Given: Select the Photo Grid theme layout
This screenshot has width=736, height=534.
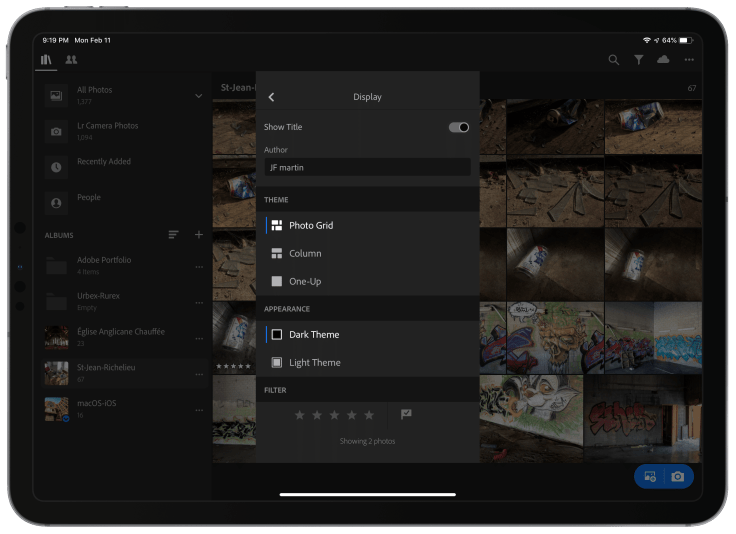Looking at the screenshot, I should 310,226.
